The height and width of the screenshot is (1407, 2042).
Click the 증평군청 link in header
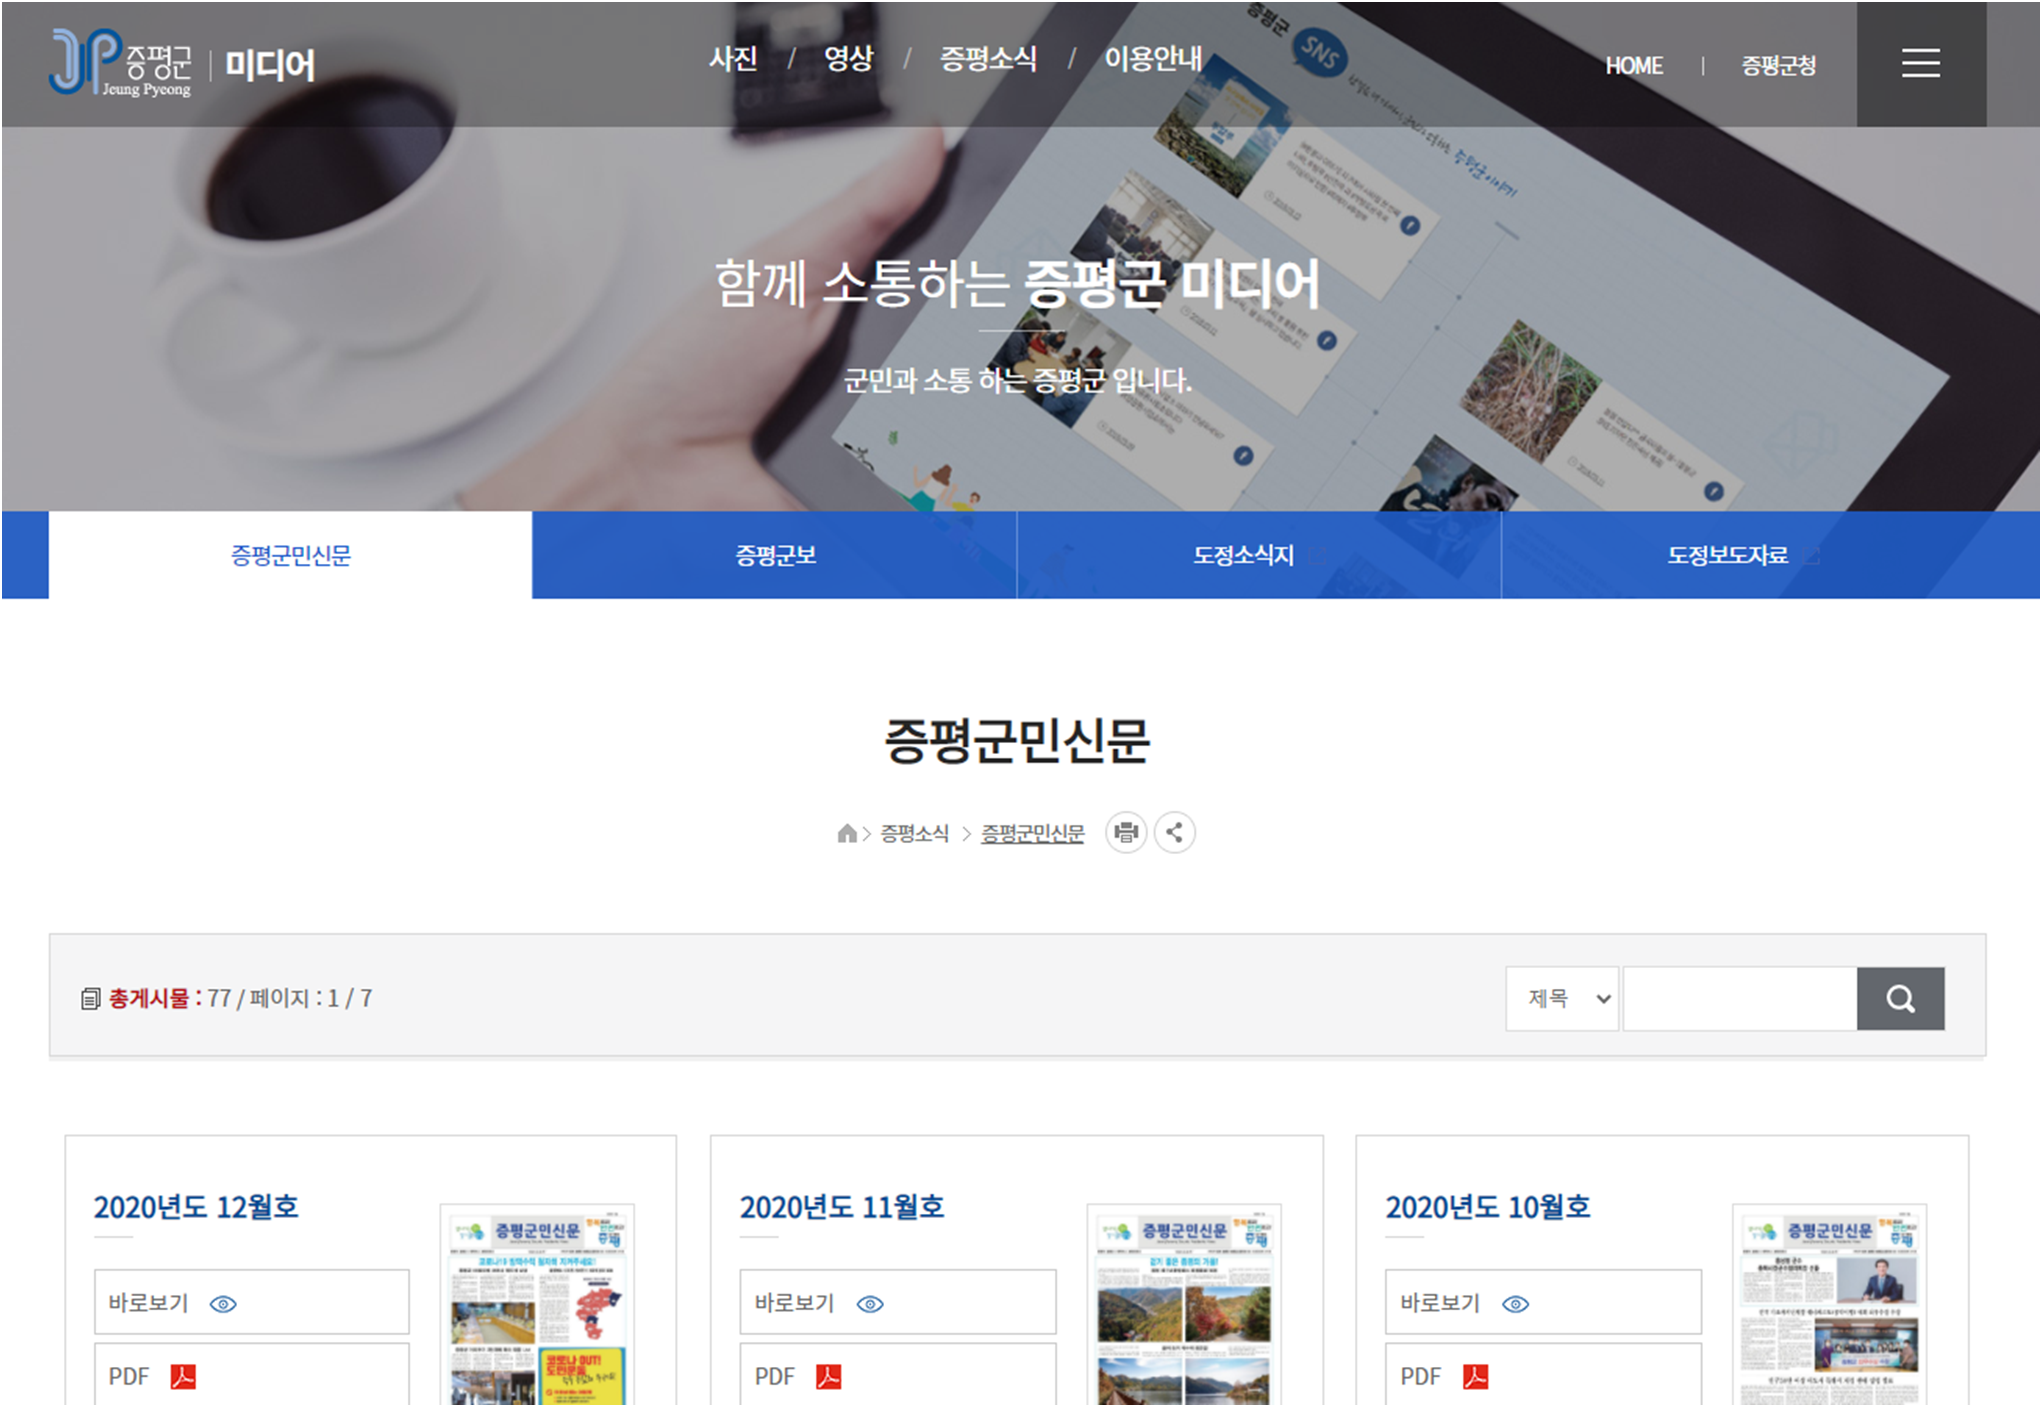[x=1778, y=66]
